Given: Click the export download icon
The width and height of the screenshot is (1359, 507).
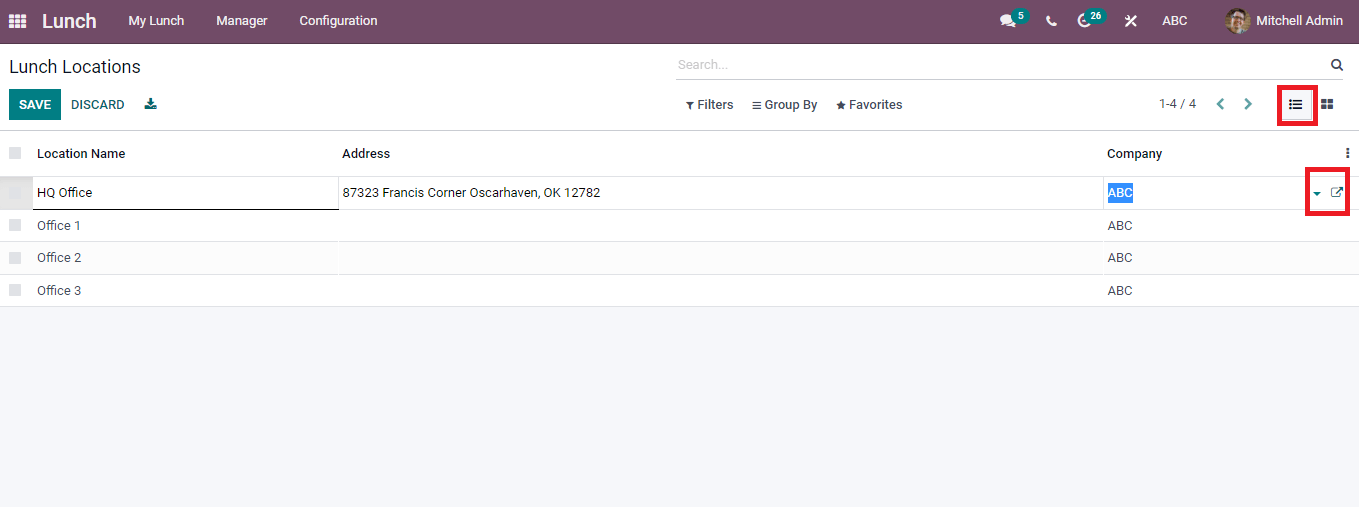Looking at the screenshot, I should (150, 104).
